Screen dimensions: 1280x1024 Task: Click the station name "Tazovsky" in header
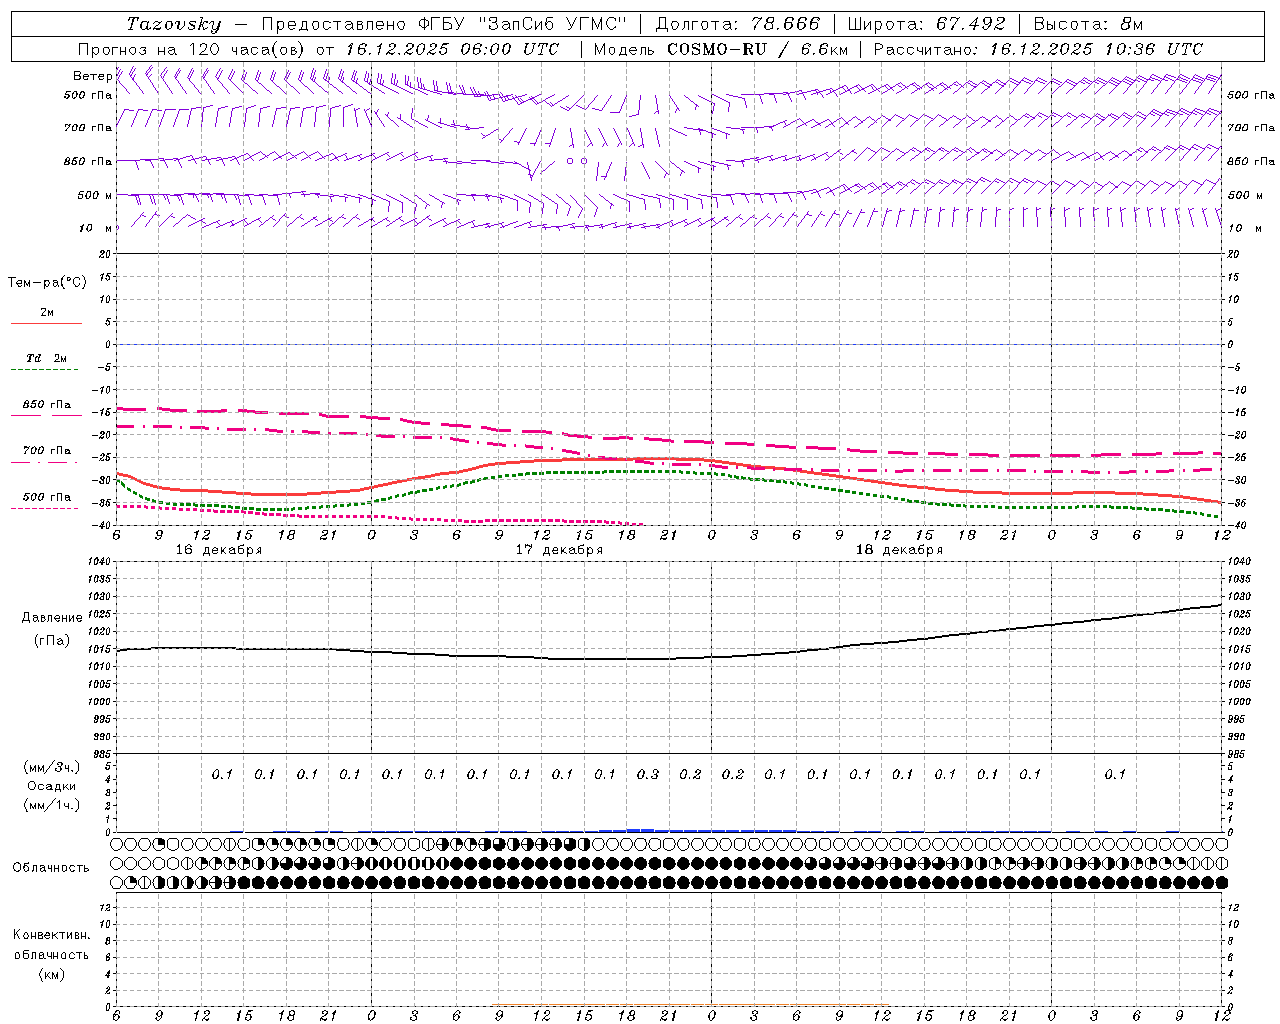(174, 24)
